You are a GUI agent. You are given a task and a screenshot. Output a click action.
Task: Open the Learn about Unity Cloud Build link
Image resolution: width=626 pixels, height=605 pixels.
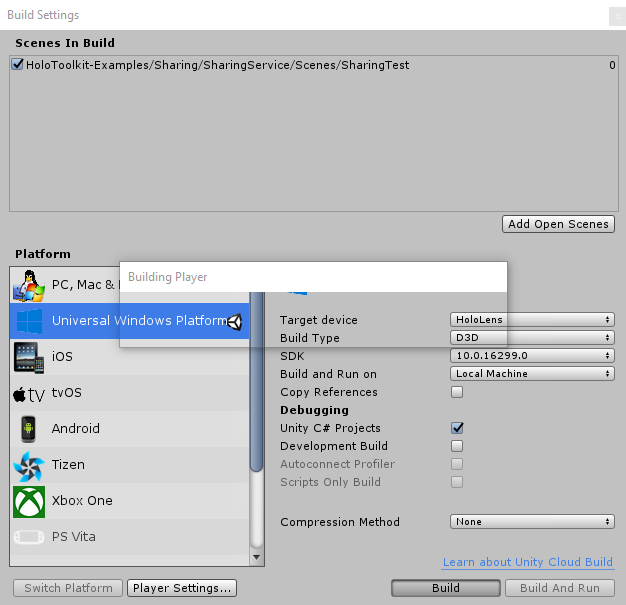pos(528,562)
